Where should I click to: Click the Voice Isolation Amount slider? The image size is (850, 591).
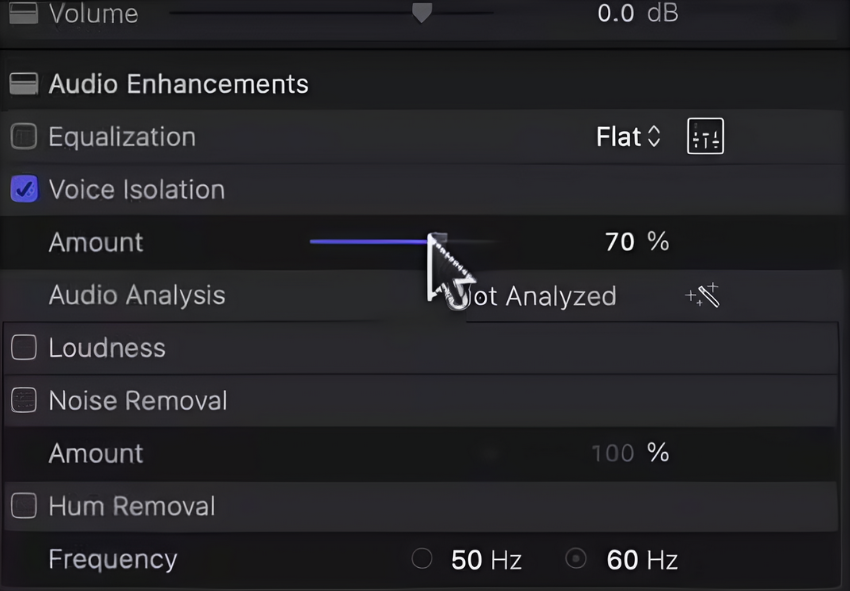point(400,241)
